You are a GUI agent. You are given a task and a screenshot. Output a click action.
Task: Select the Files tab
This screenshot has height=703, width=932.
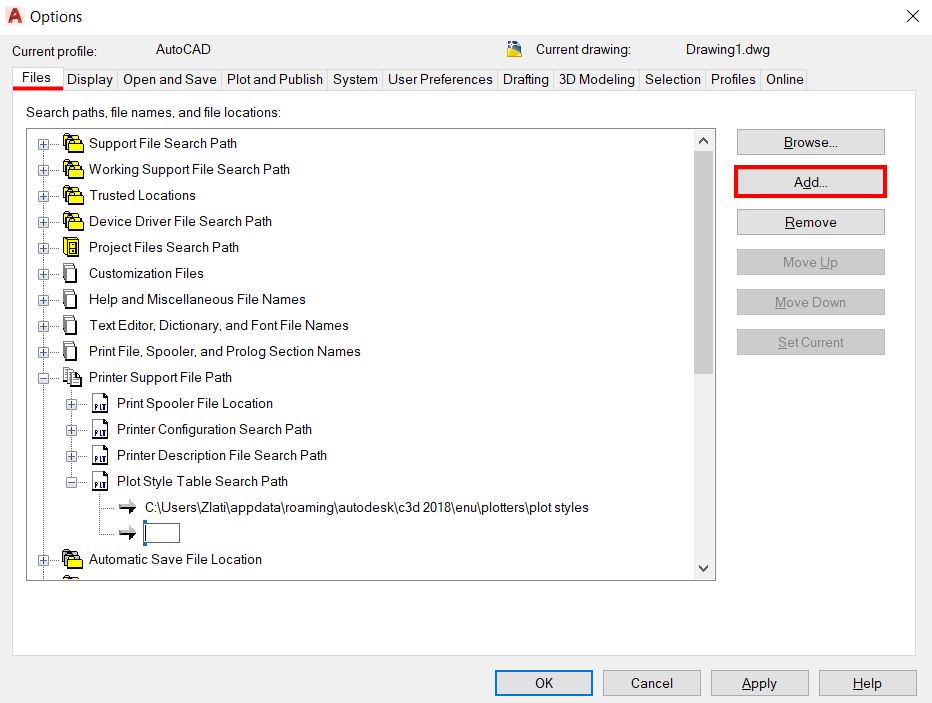[x=37, y=78]
